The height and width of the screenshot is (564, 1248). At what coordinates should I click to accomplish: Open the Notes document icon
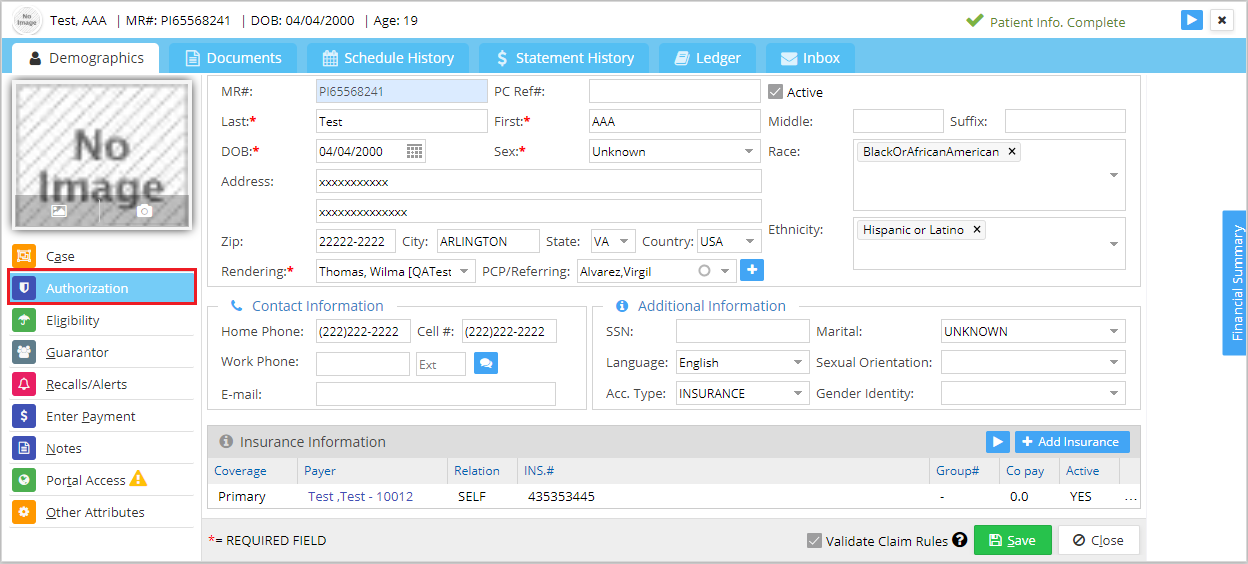(24, 448)
